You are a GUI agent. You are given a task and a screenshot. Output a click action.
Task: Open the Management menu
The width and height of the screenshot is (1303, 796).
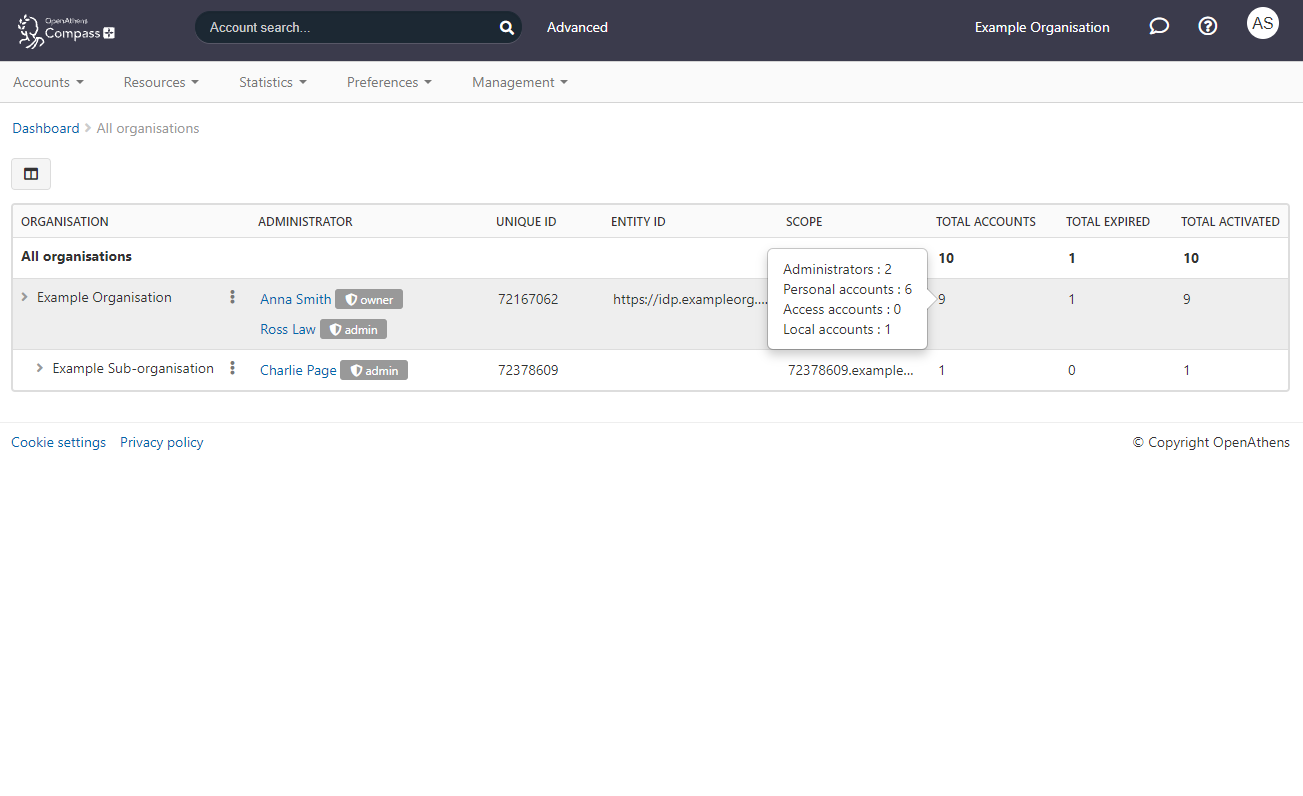[x=519, y=82]
